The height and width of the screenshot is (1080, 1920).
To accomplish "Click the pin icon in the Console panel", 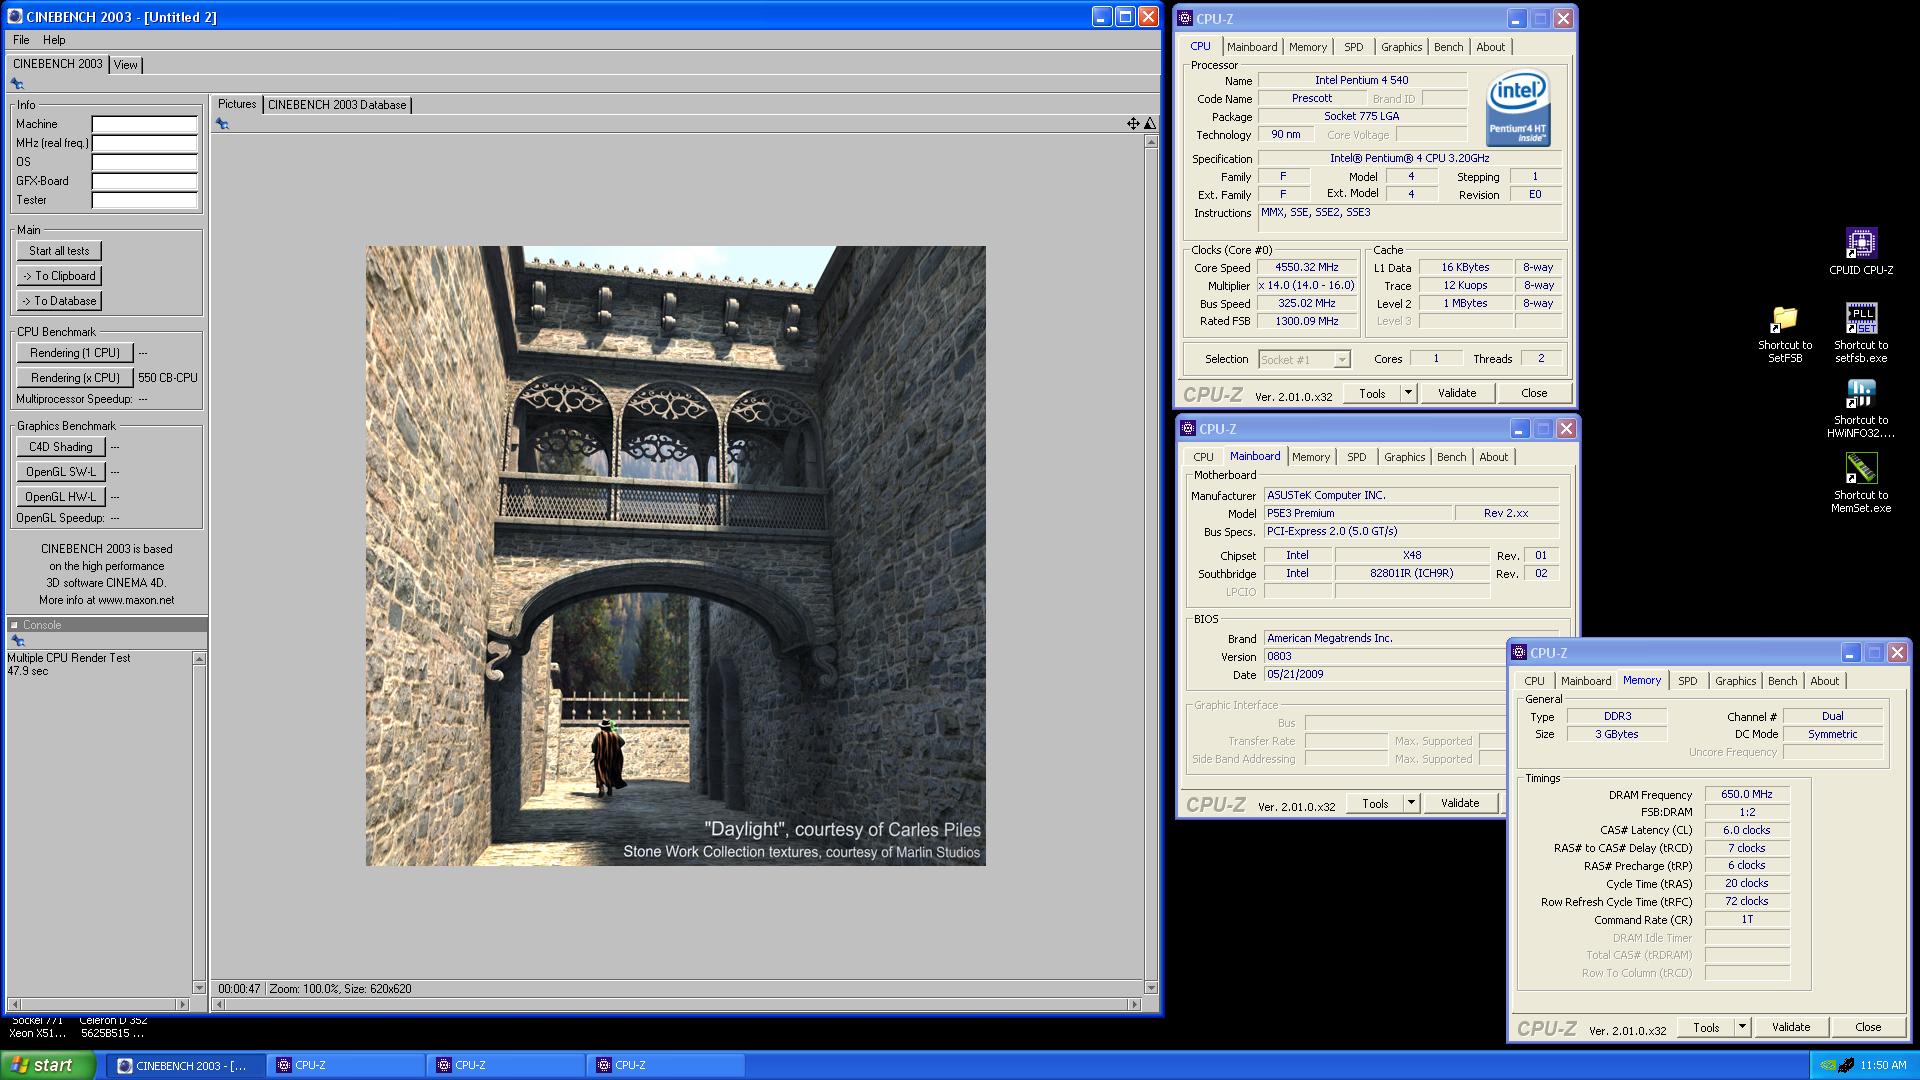I will pyautogui.click(x=17, y=641).
